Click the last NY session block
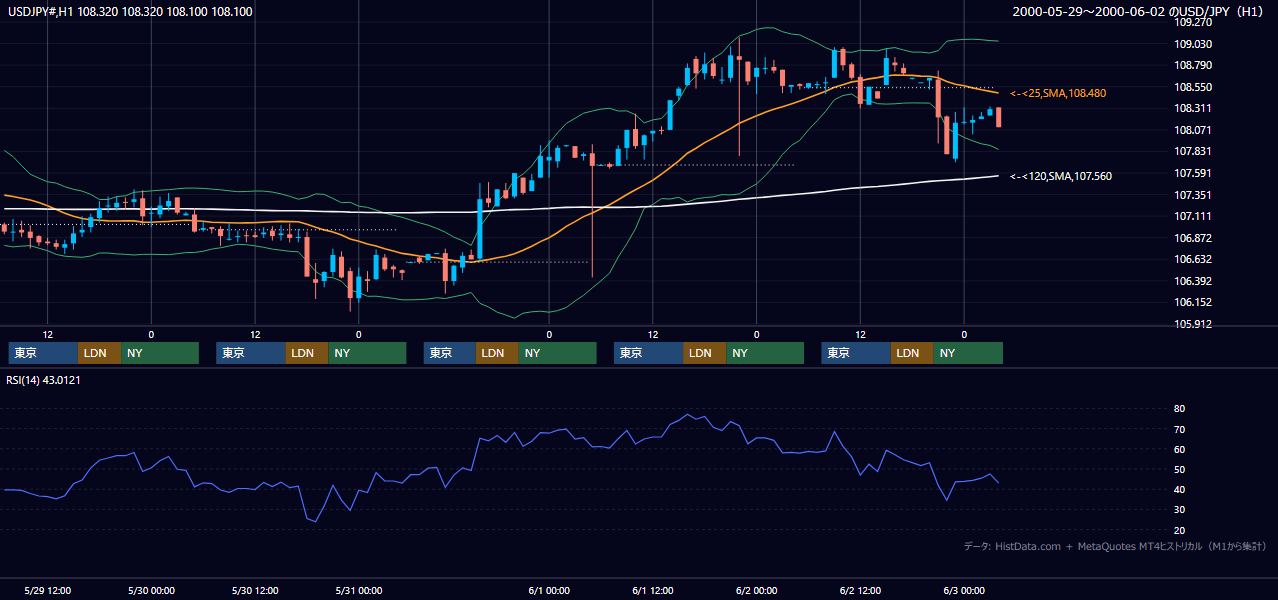This screenshot has width=1278, height=600. 968,353
